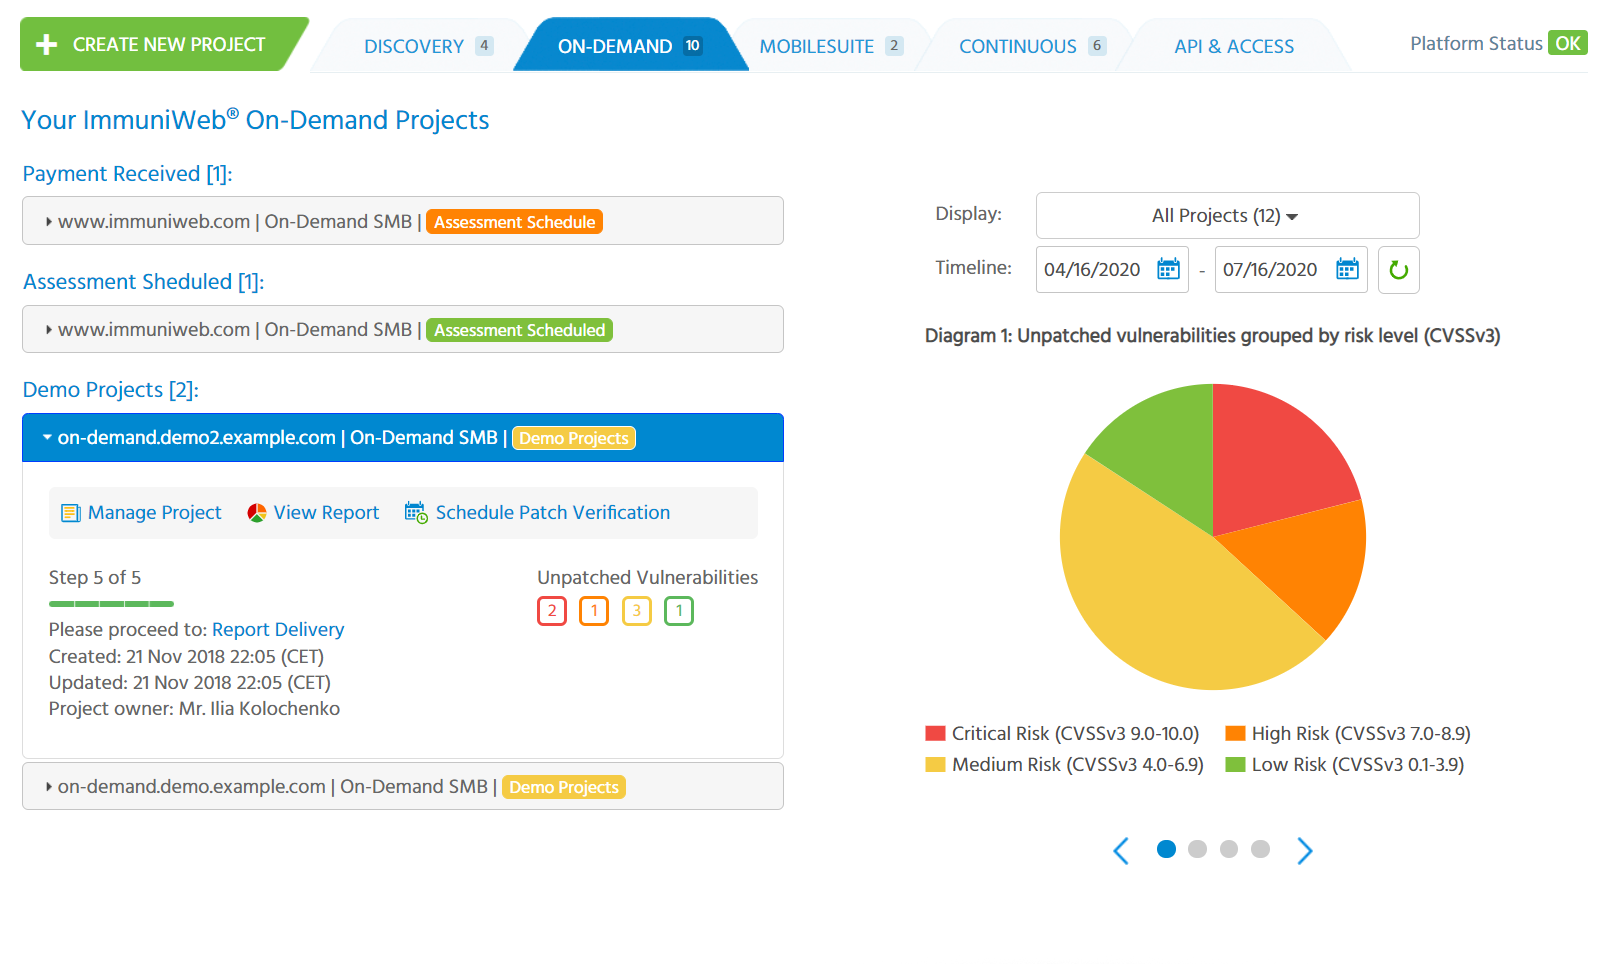Click the MobileSuite tab count badge 2
This screenshot has height=964, width=1611.
pos(894,46)
